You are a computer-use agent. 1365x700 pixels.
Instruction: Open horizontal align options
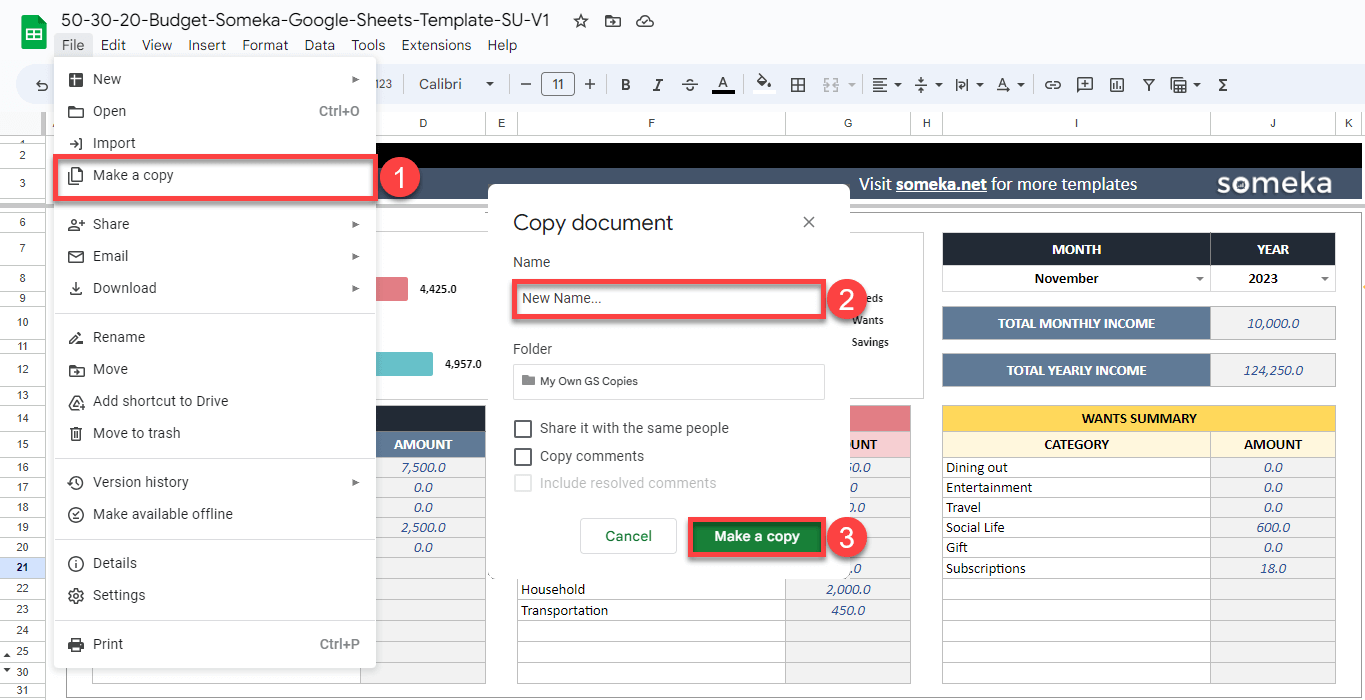[x=886, y=85]
